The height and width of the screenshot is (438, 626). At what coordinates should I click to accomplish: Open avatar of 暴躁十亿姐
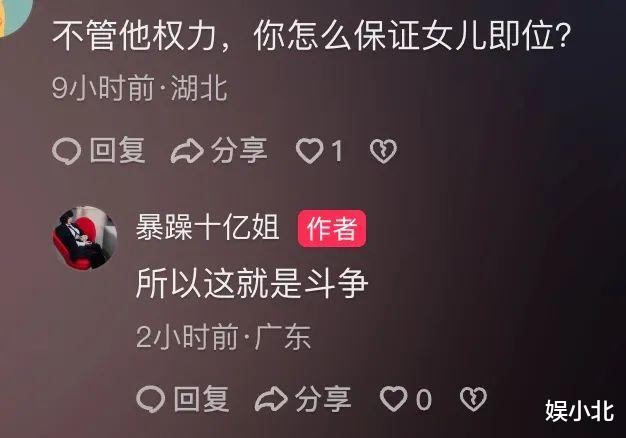pos(85,238)
